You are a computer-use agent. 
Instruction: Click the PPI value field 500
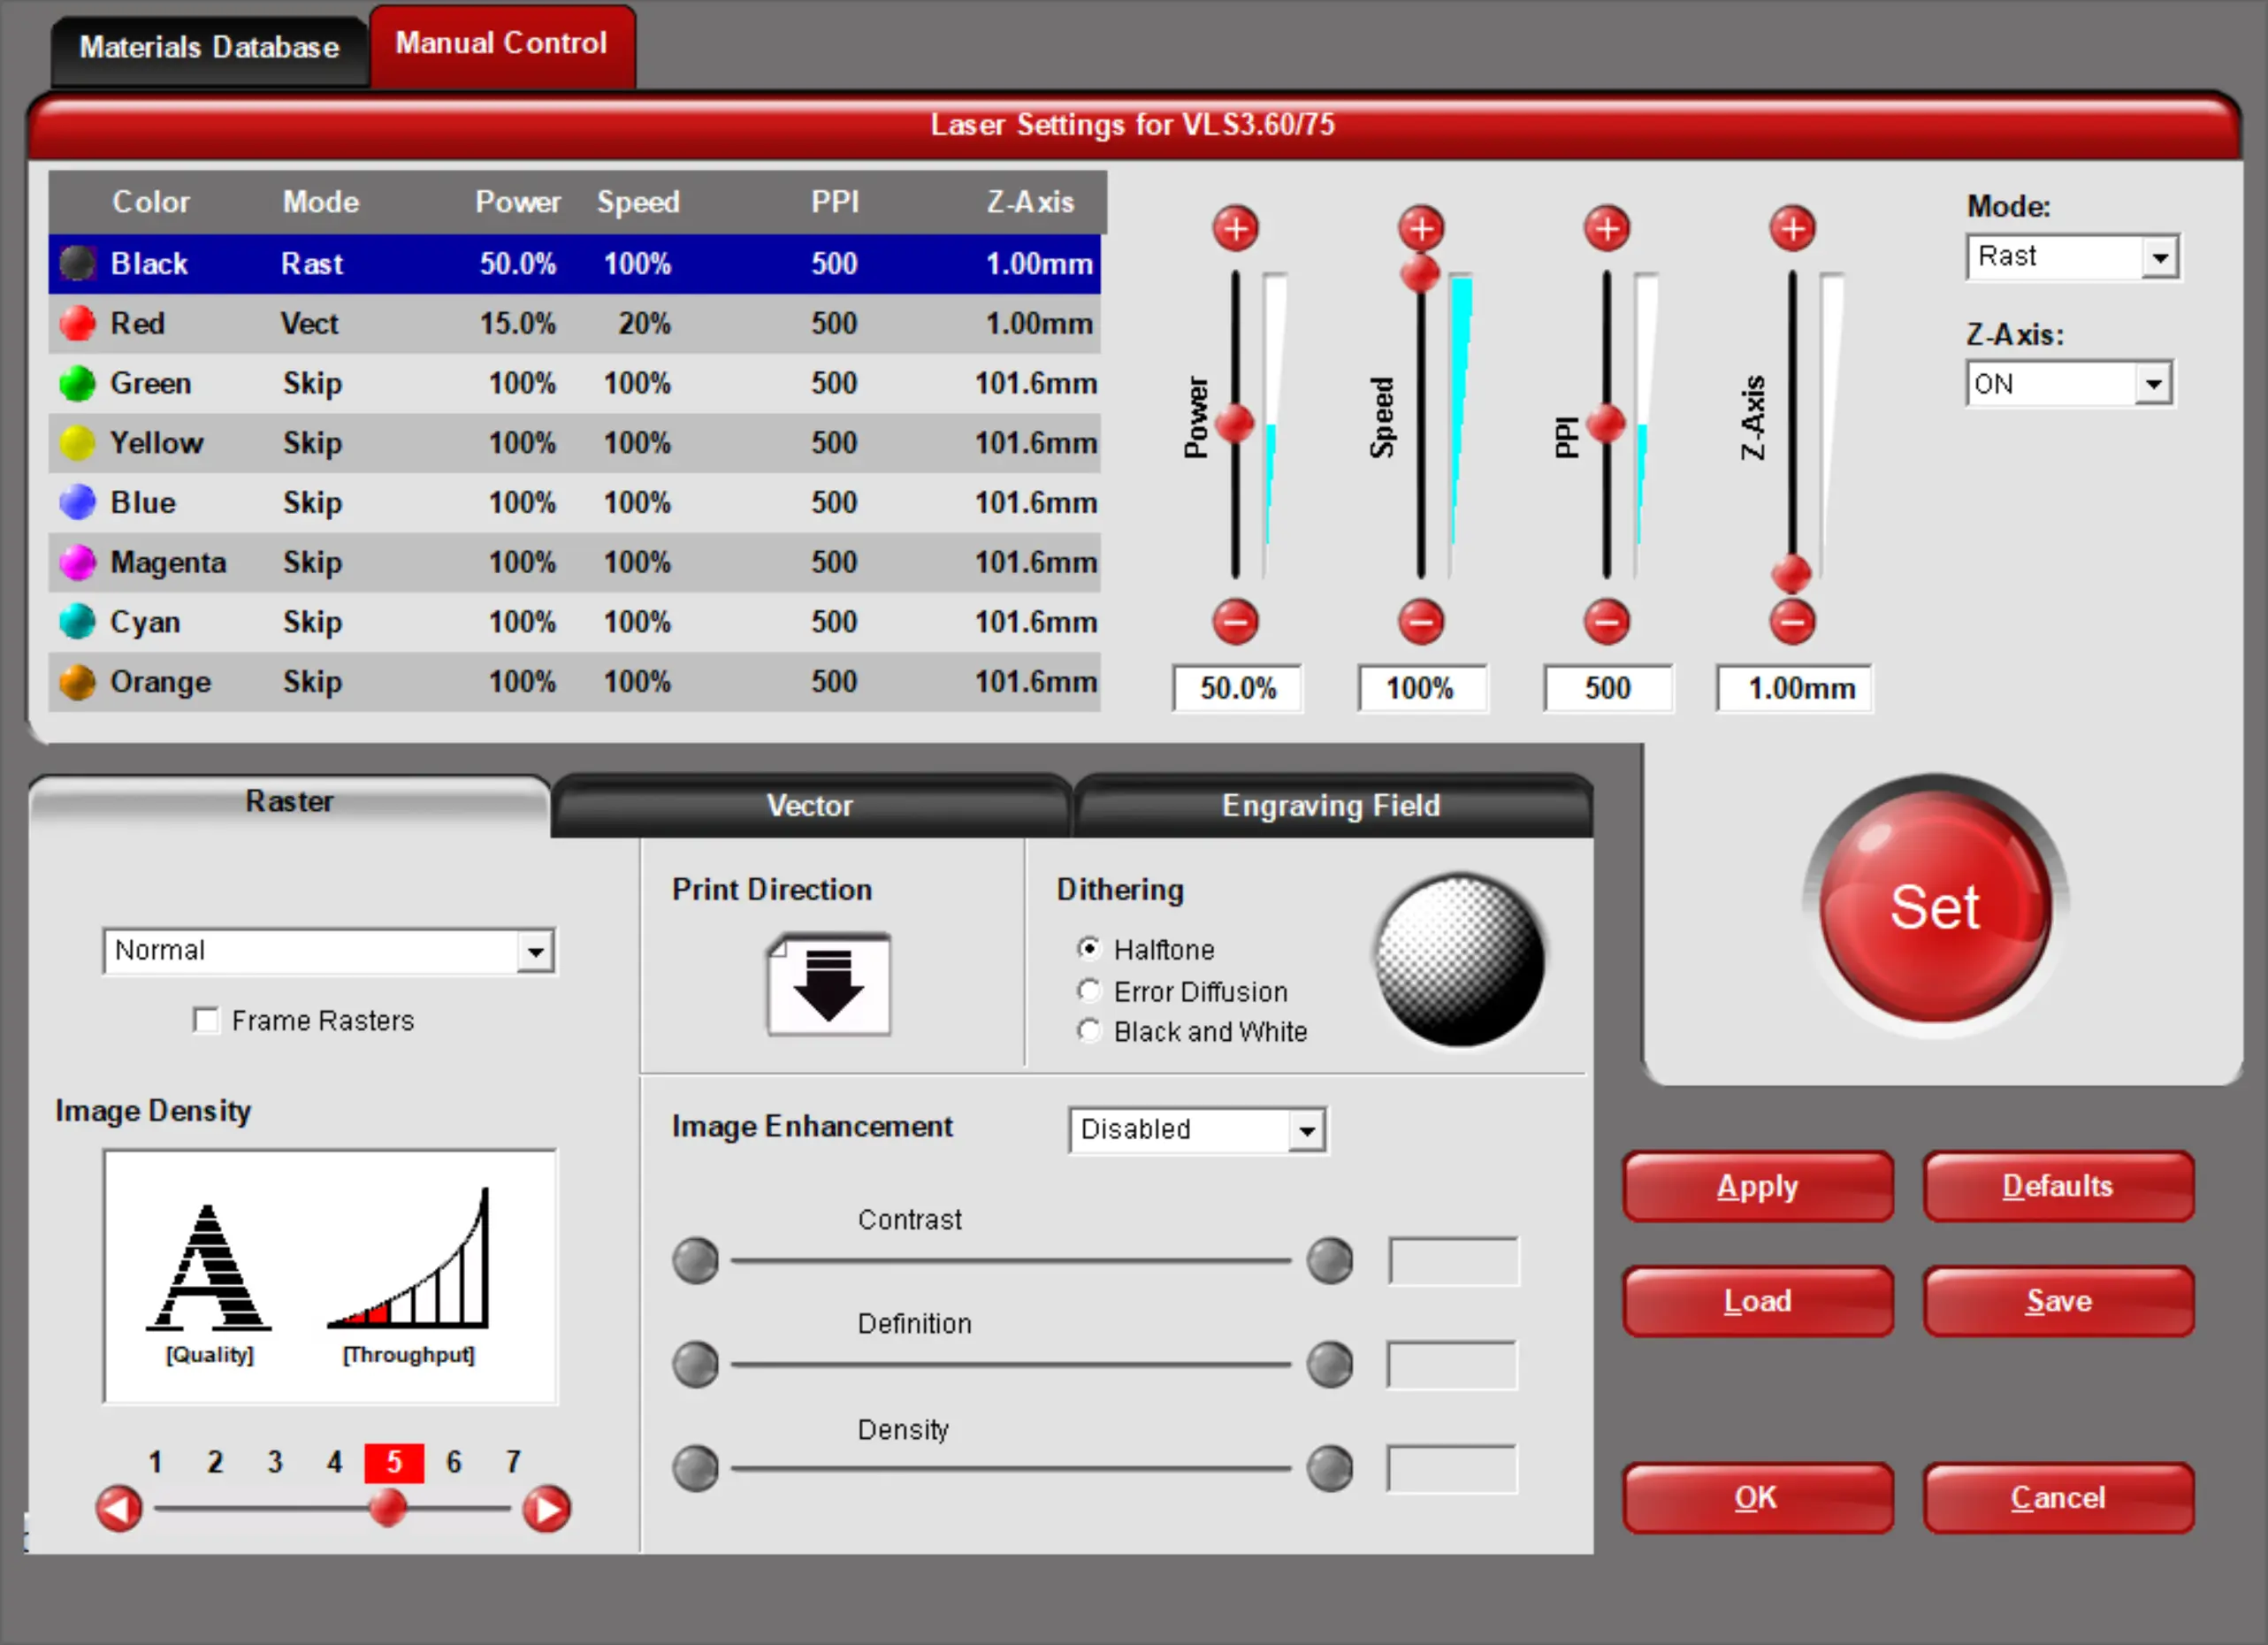[x=1608, y=688]
